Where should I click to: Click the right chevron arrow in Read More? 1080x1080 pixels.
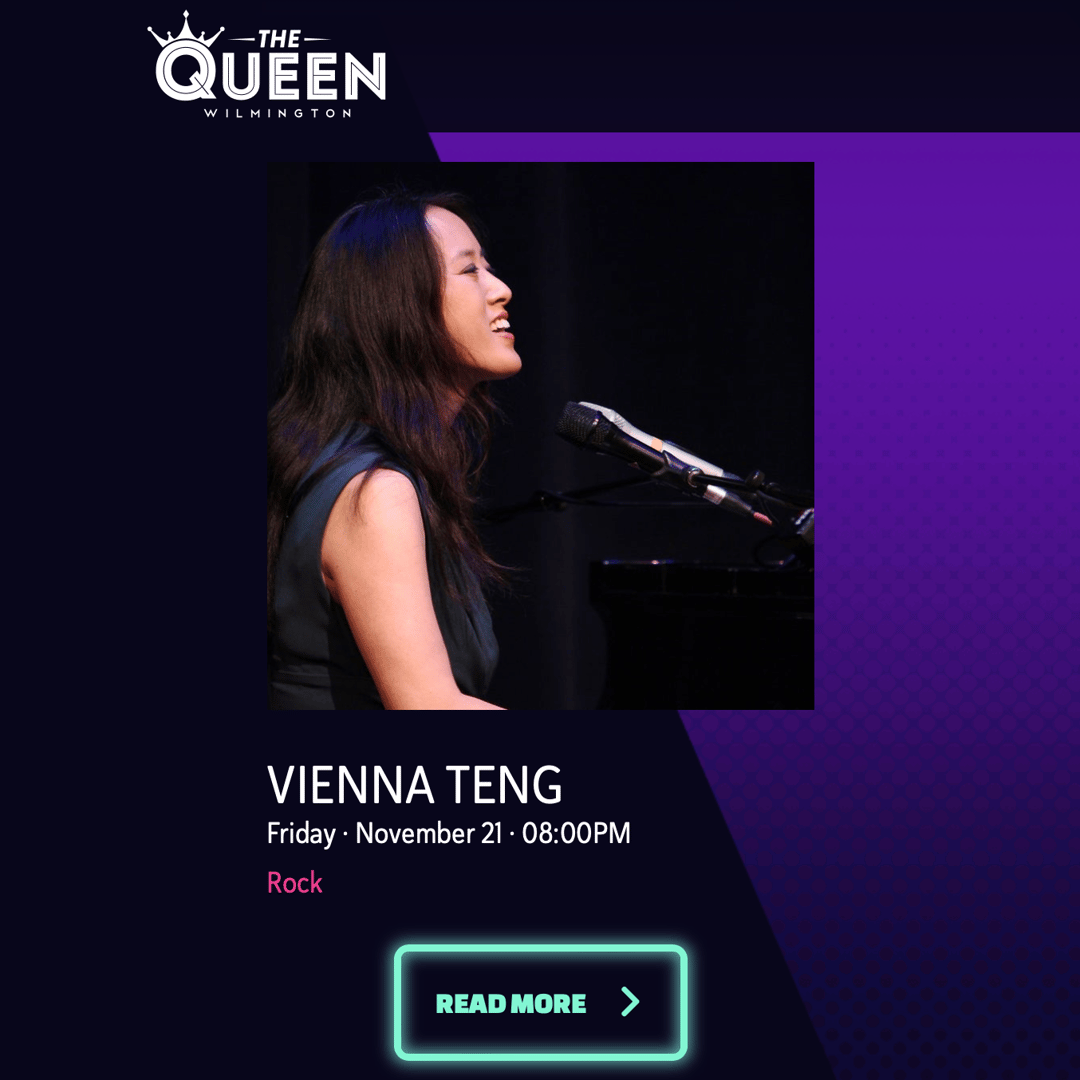630,1001
